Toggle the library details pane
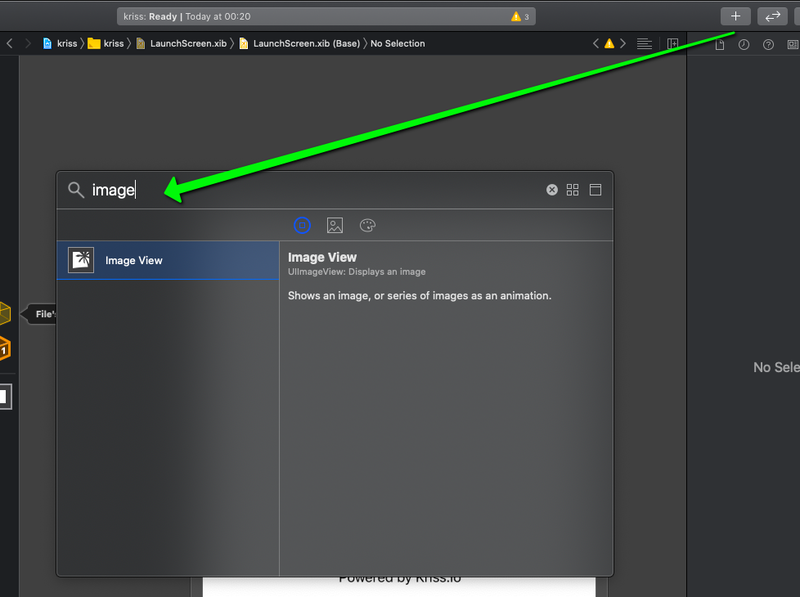This screenshot has width=800, height=597. coord(595,190)
